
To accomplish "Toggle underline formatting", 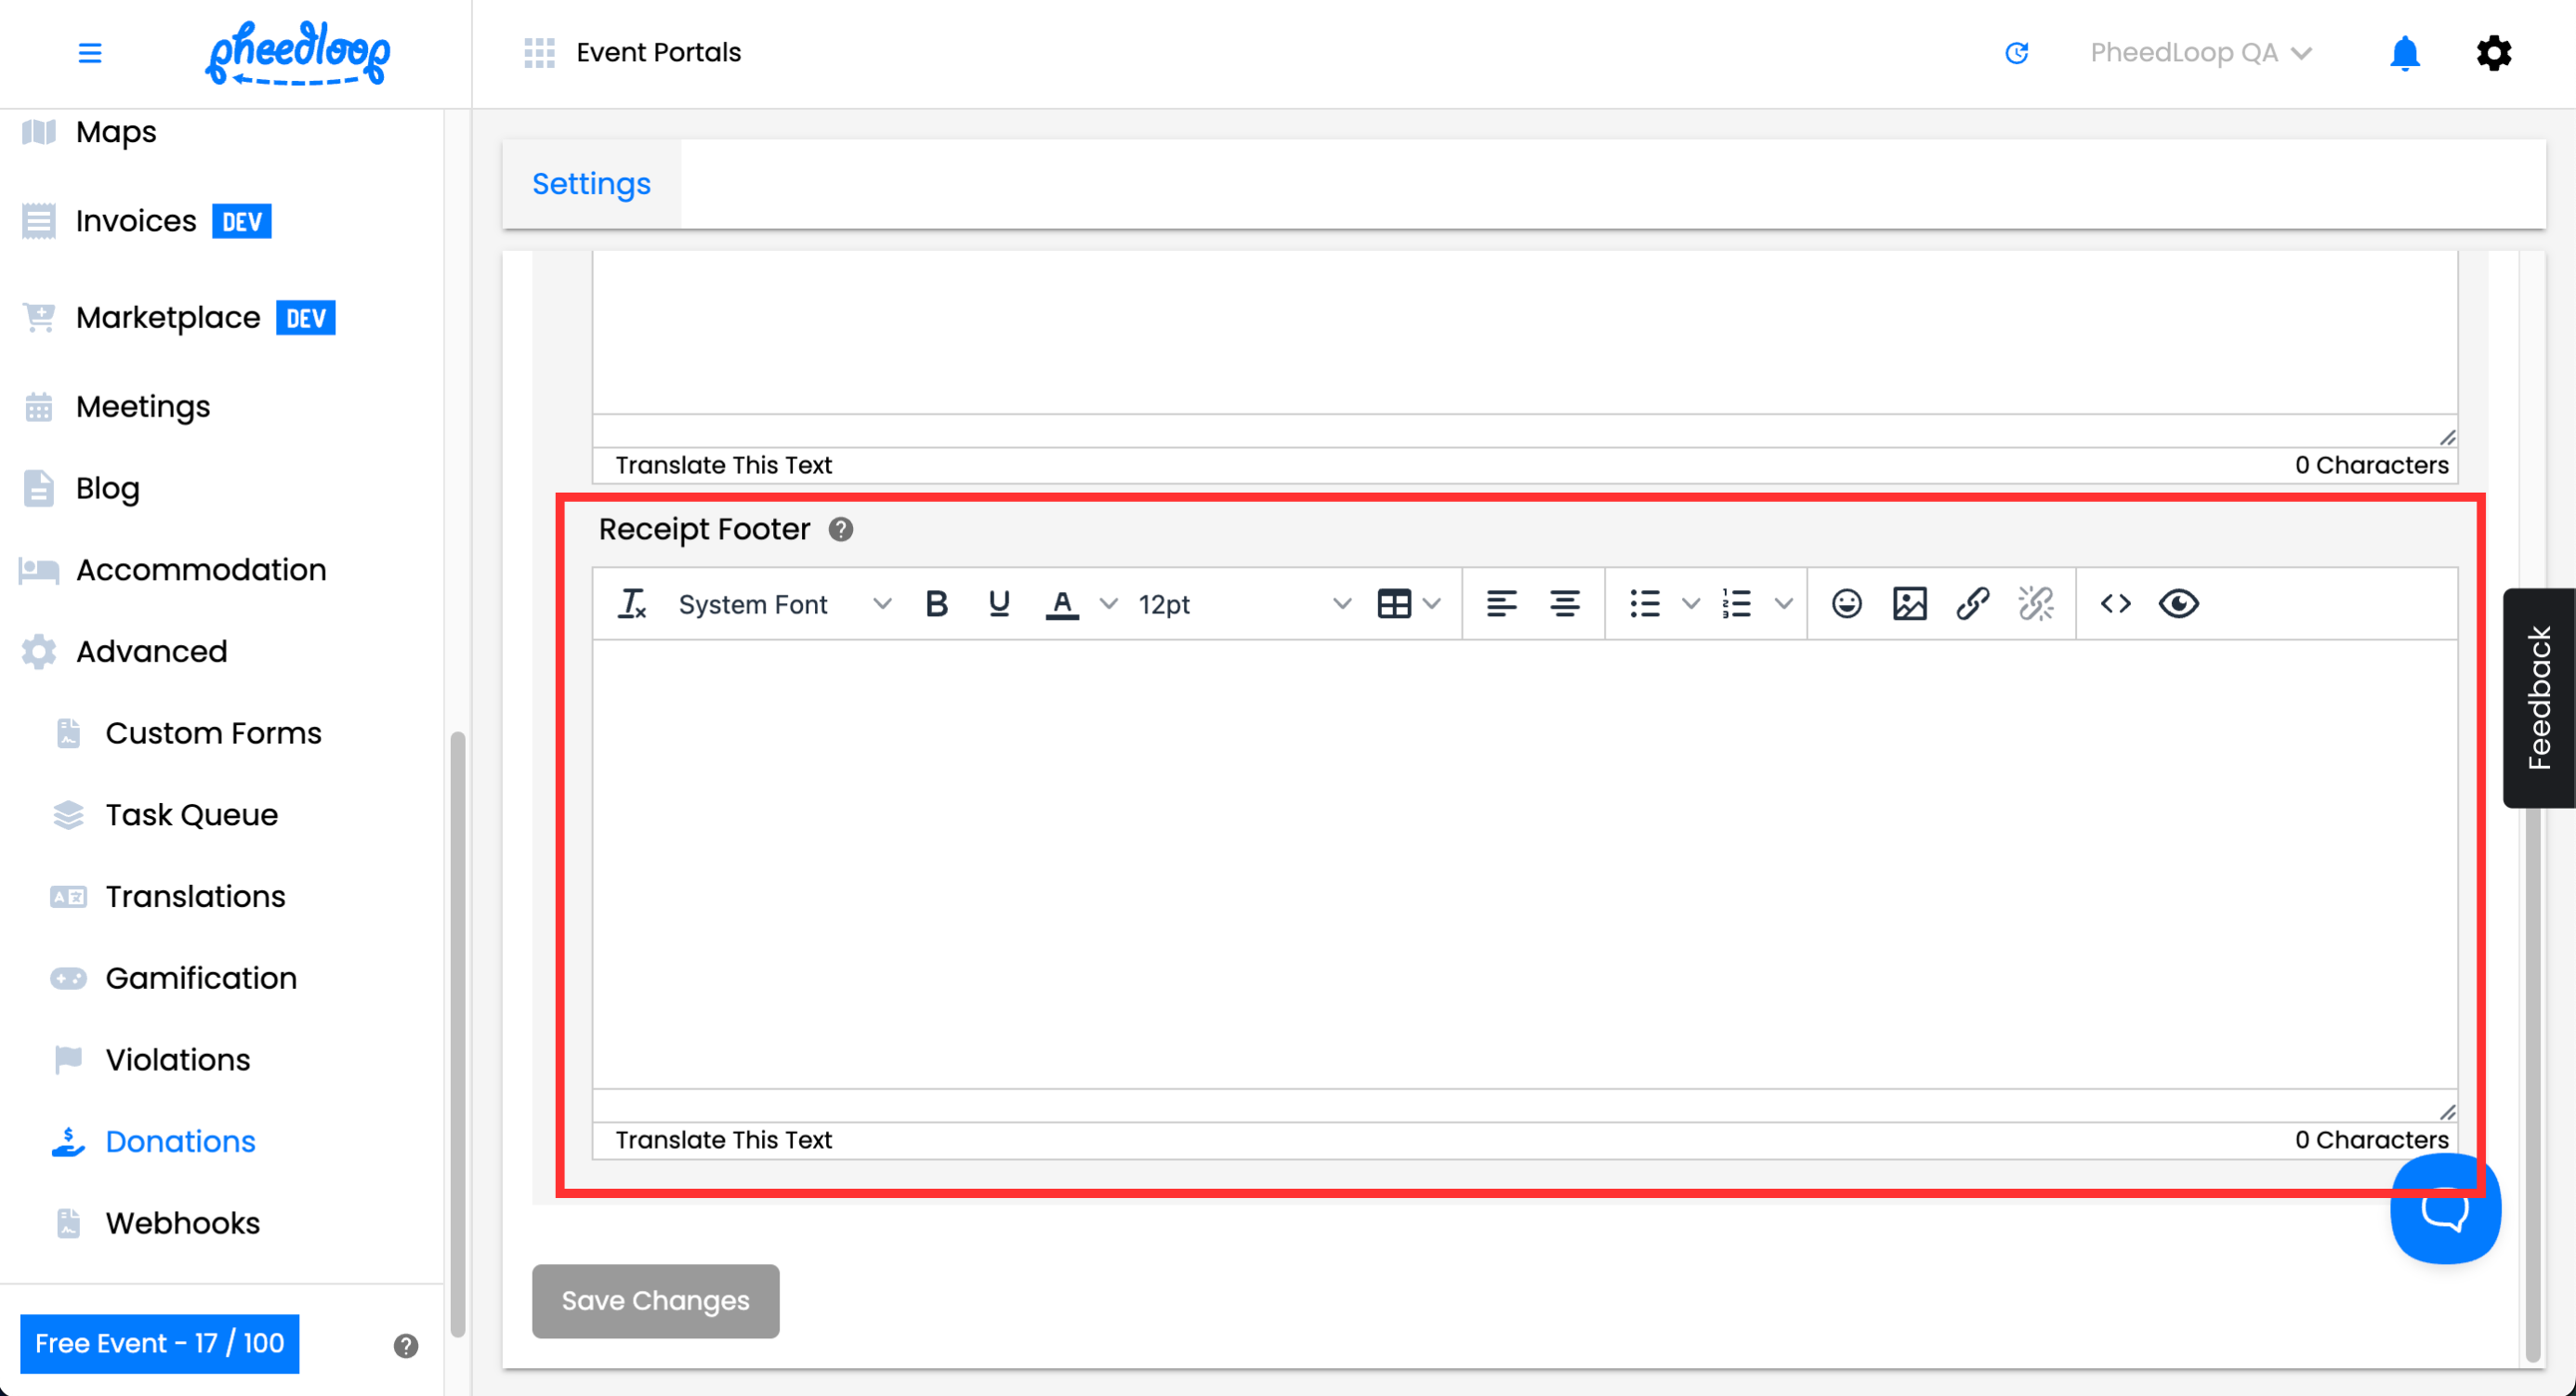I will [x=998, y=604].
